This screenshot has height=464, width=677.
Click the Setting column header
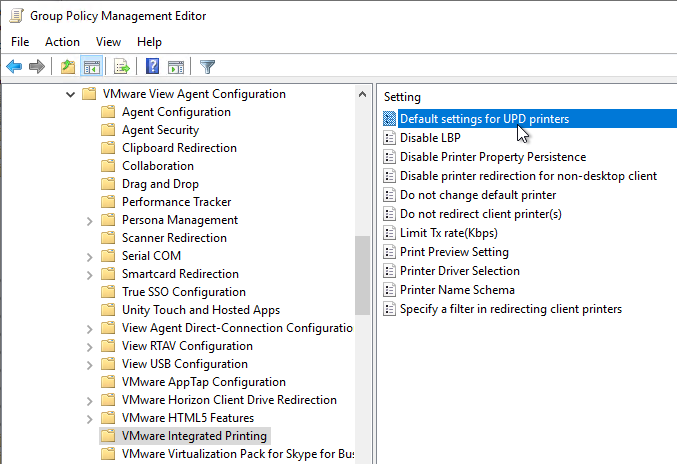[402, 97]
